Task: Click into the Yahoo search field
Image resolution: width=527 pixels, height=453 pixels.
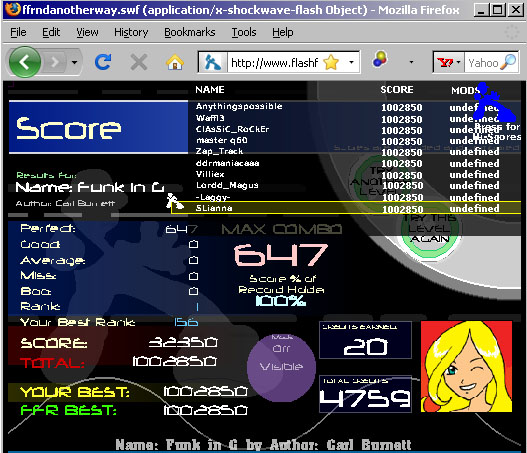Action: [x=483, y=63]
